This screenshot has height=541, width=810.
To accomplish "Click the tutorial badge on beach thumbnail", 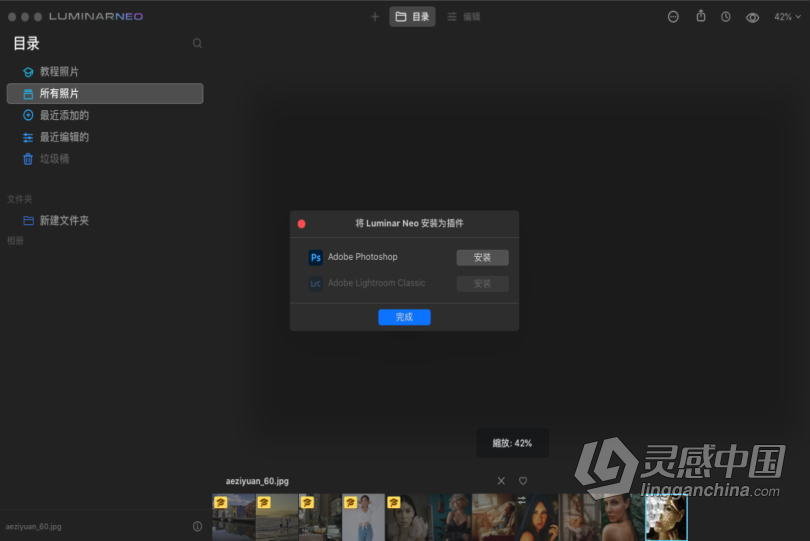I will click(x=264, y=502).
